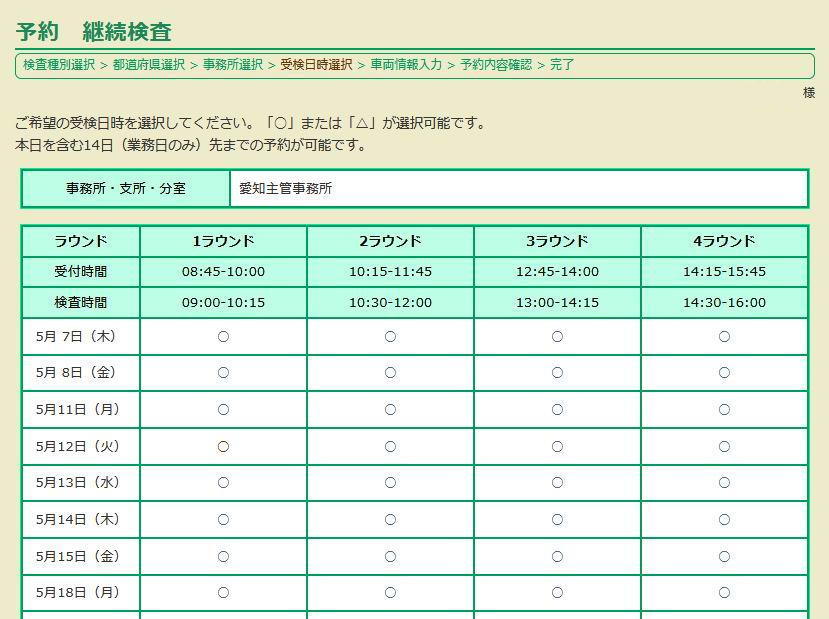The width and height of the screenshot is (829, 619).
Task: Select 4ラウンド slot on 5月18日(月)
Action: point(724,593)
